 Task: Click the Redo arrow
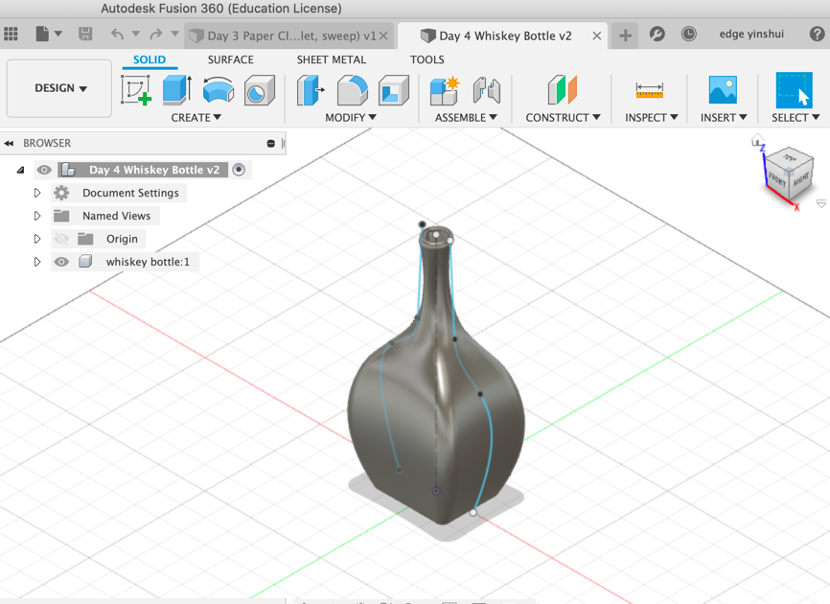click(x=156, y=34)
